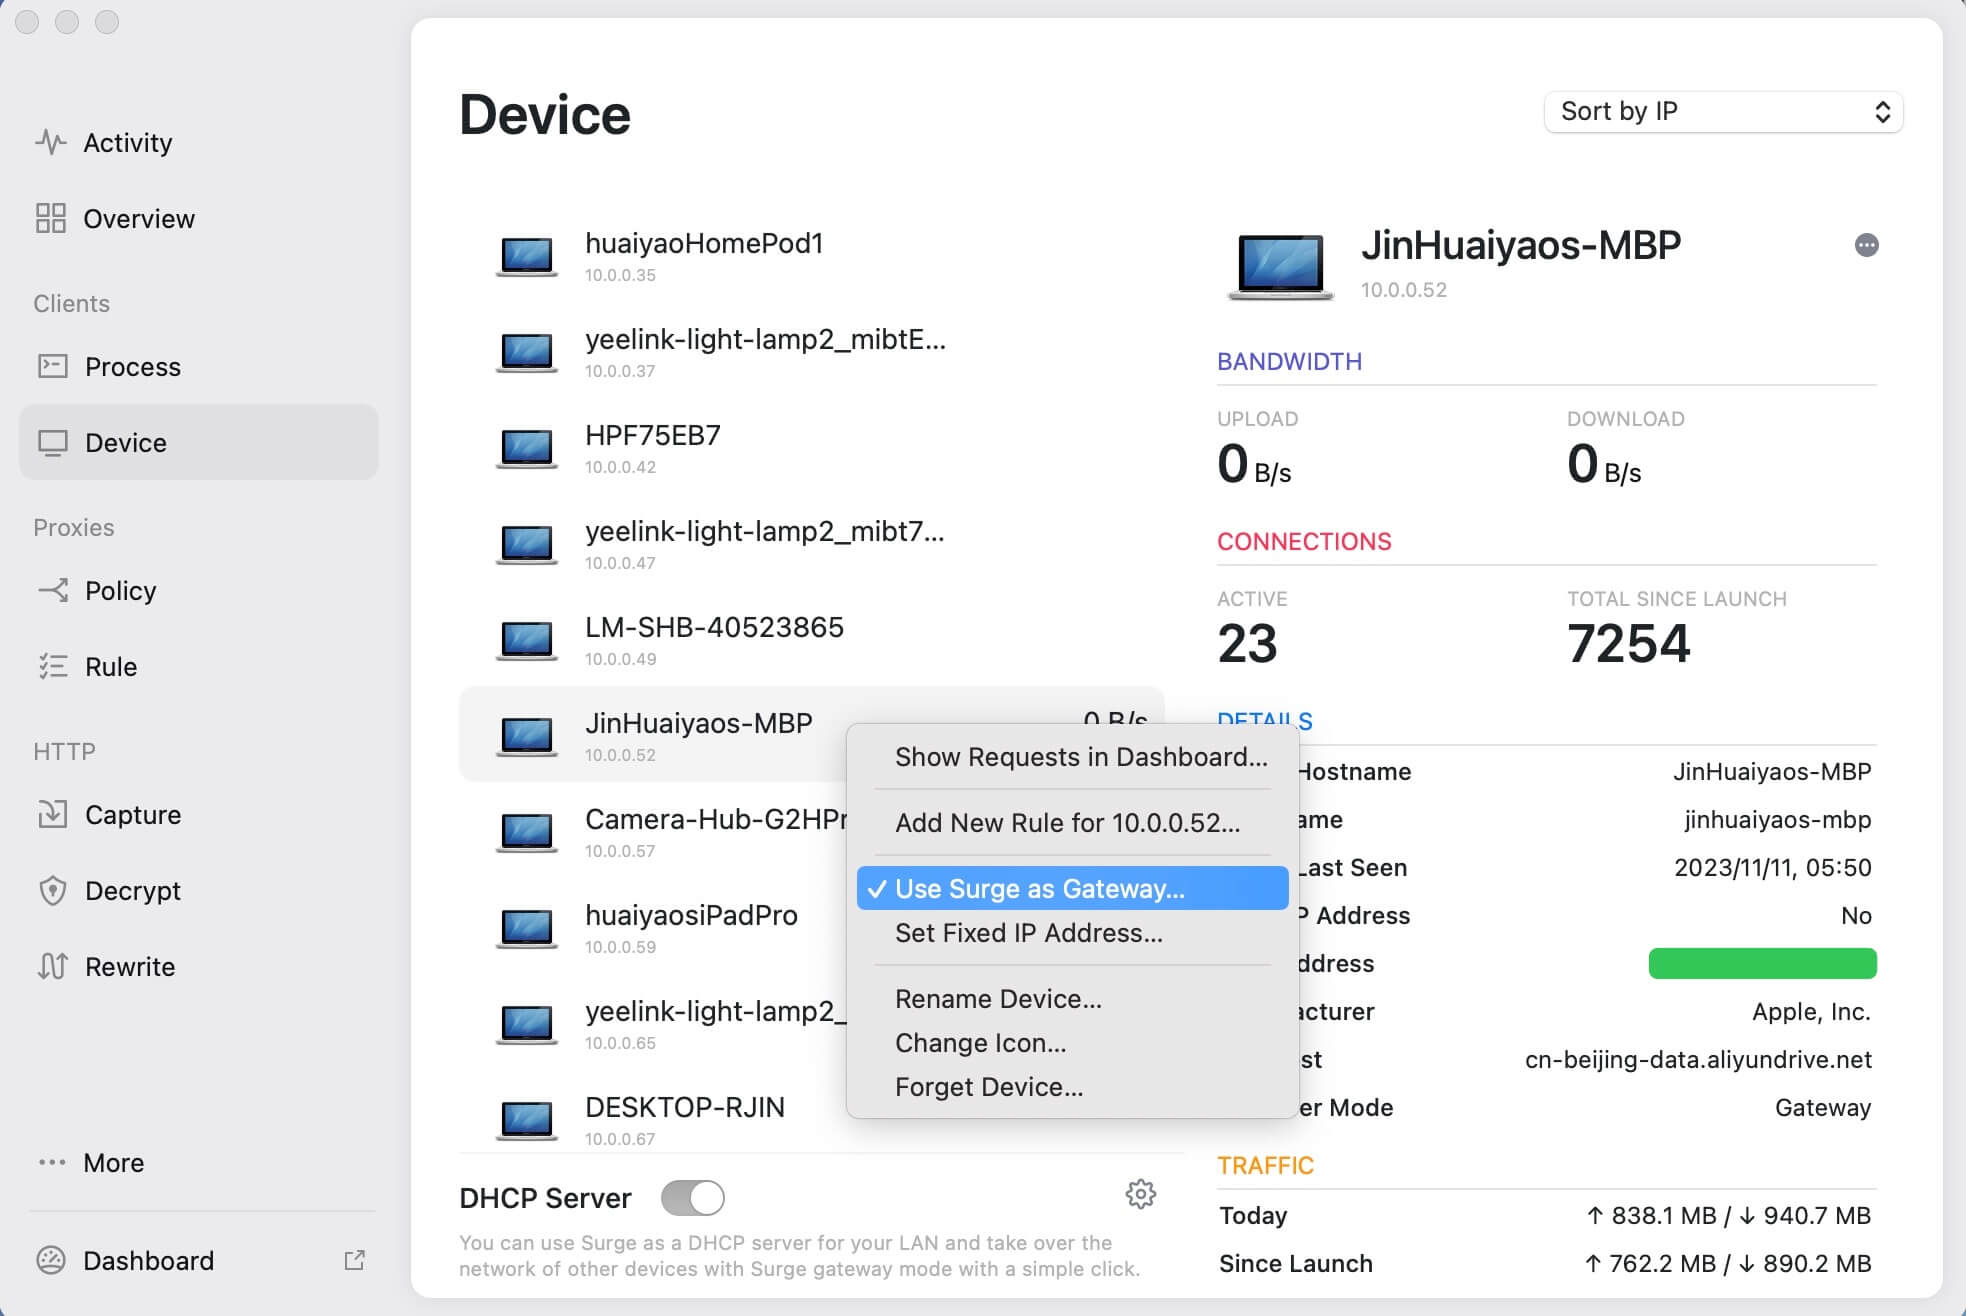
Task: Click the large laptop icon in detail pane
Action: 1281,267
